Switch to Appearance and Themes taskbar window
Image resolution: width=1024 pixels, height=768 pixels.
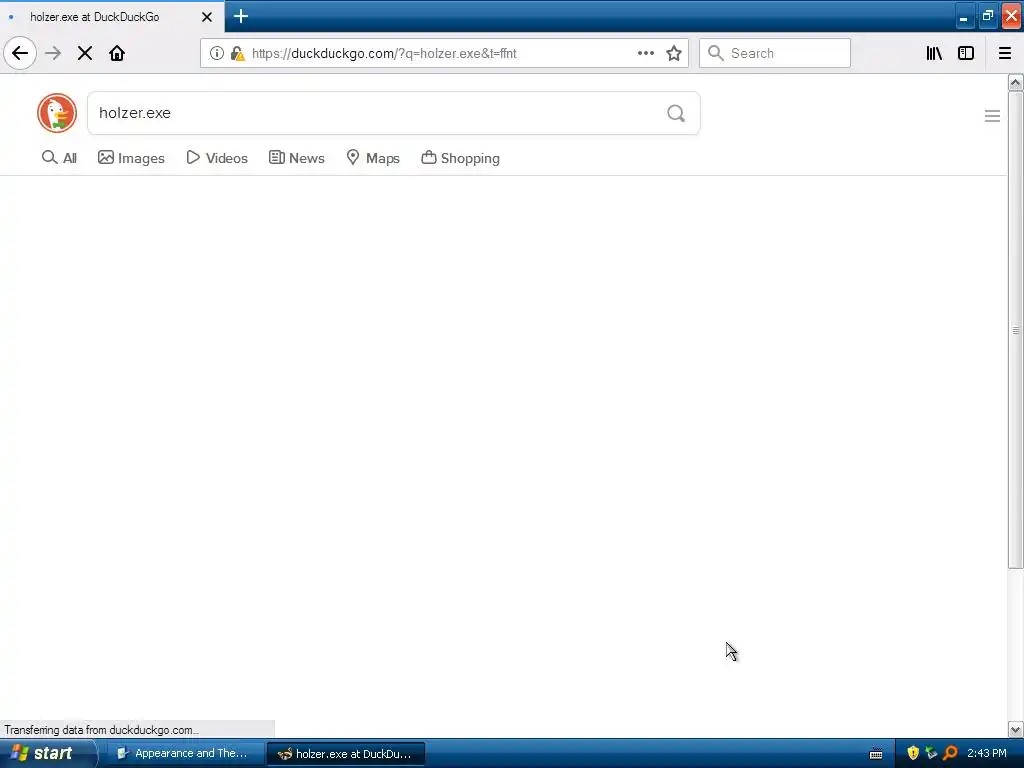pos(185,754)
